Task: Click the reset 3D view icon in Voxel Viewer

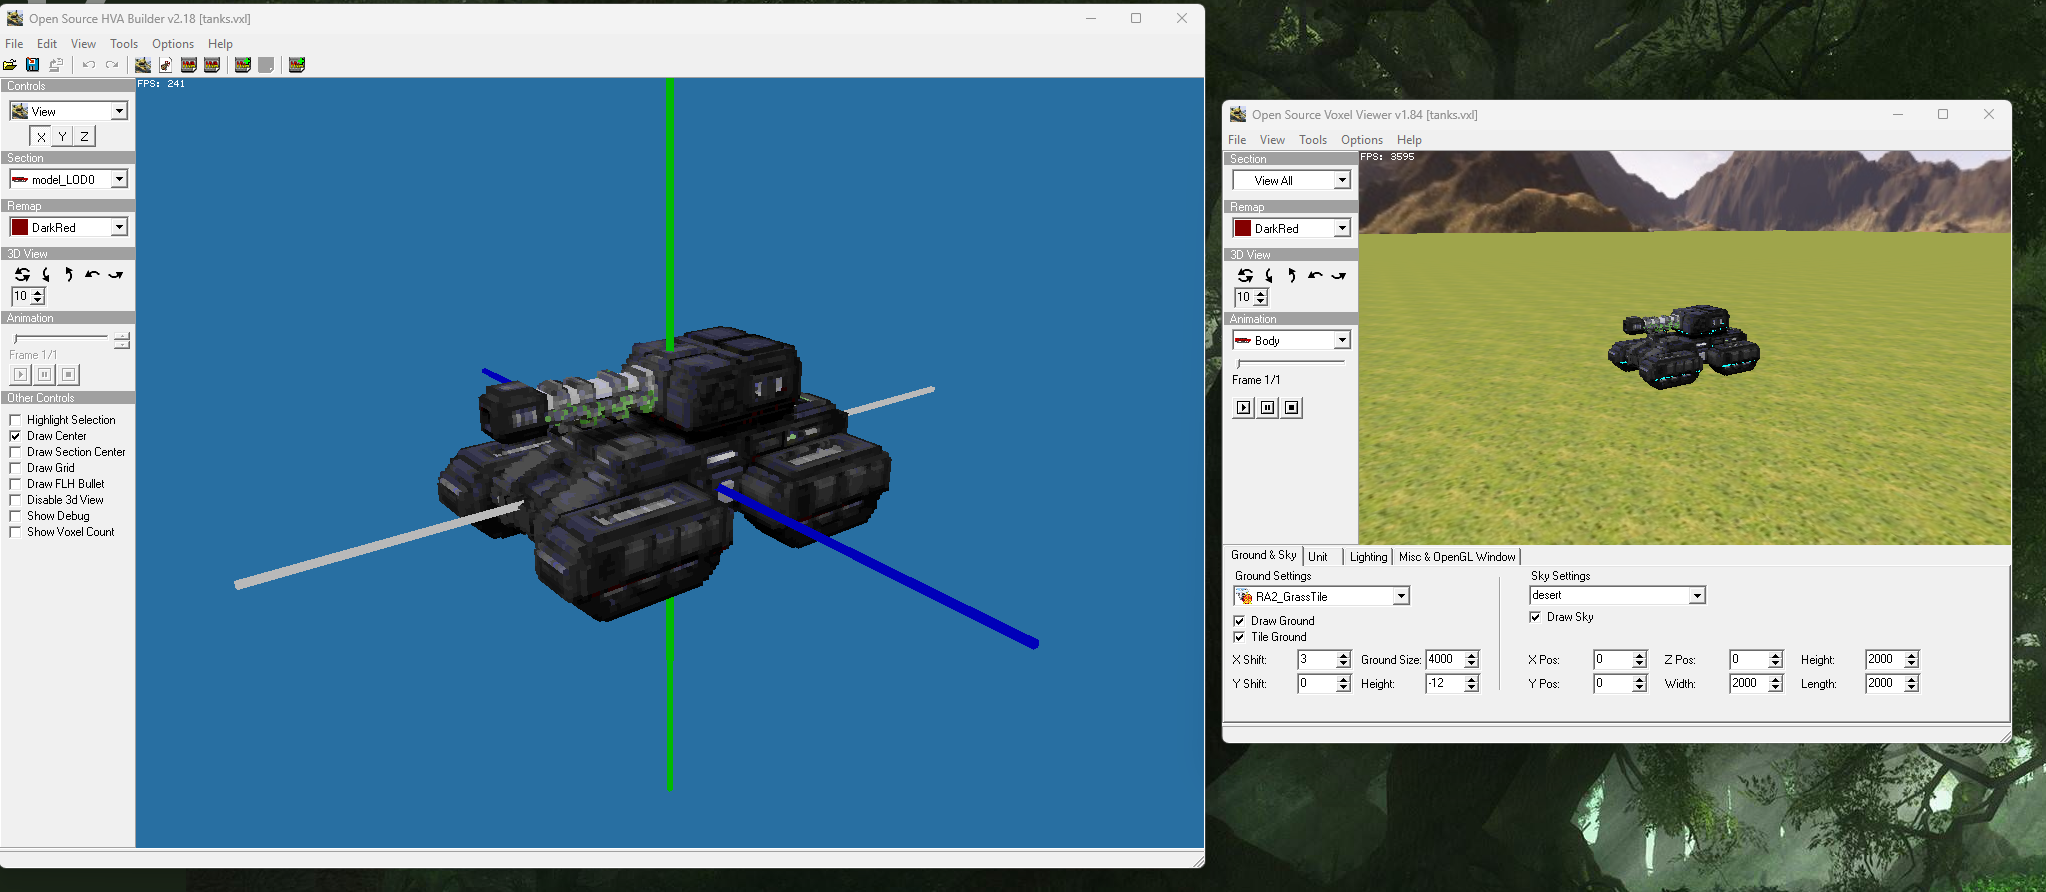Action: point(1245,275)
